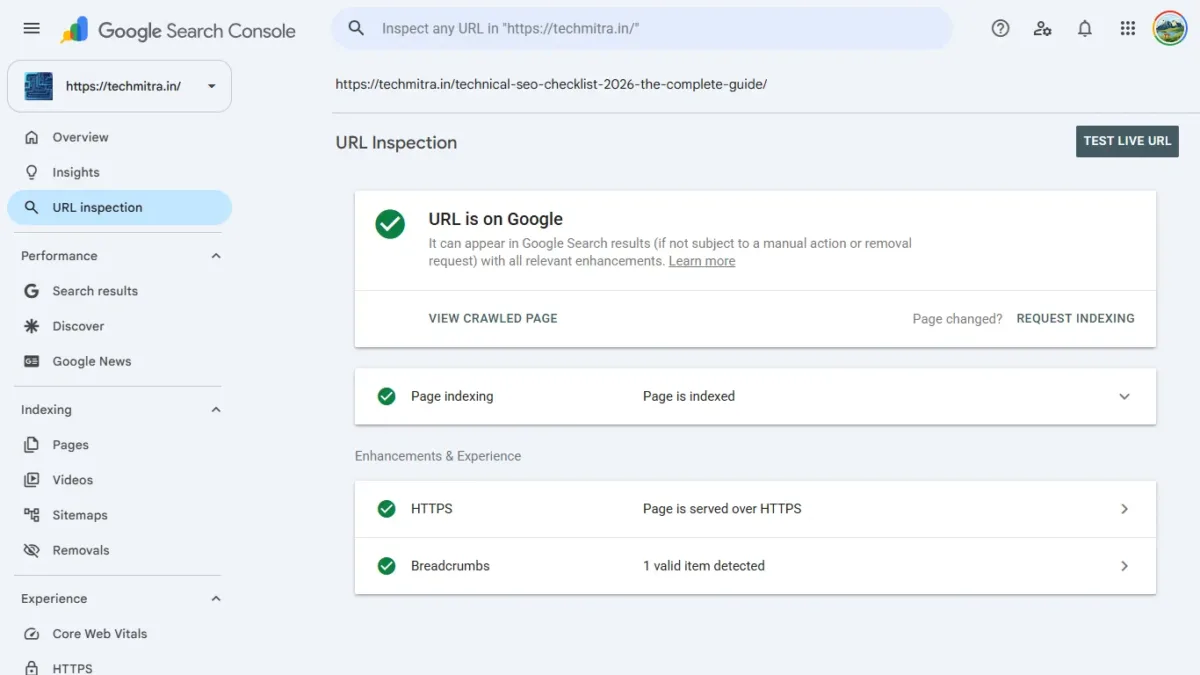Click the 'Enhancements & Experience' heading
The image size is (1200, 675).
point(438,456)
